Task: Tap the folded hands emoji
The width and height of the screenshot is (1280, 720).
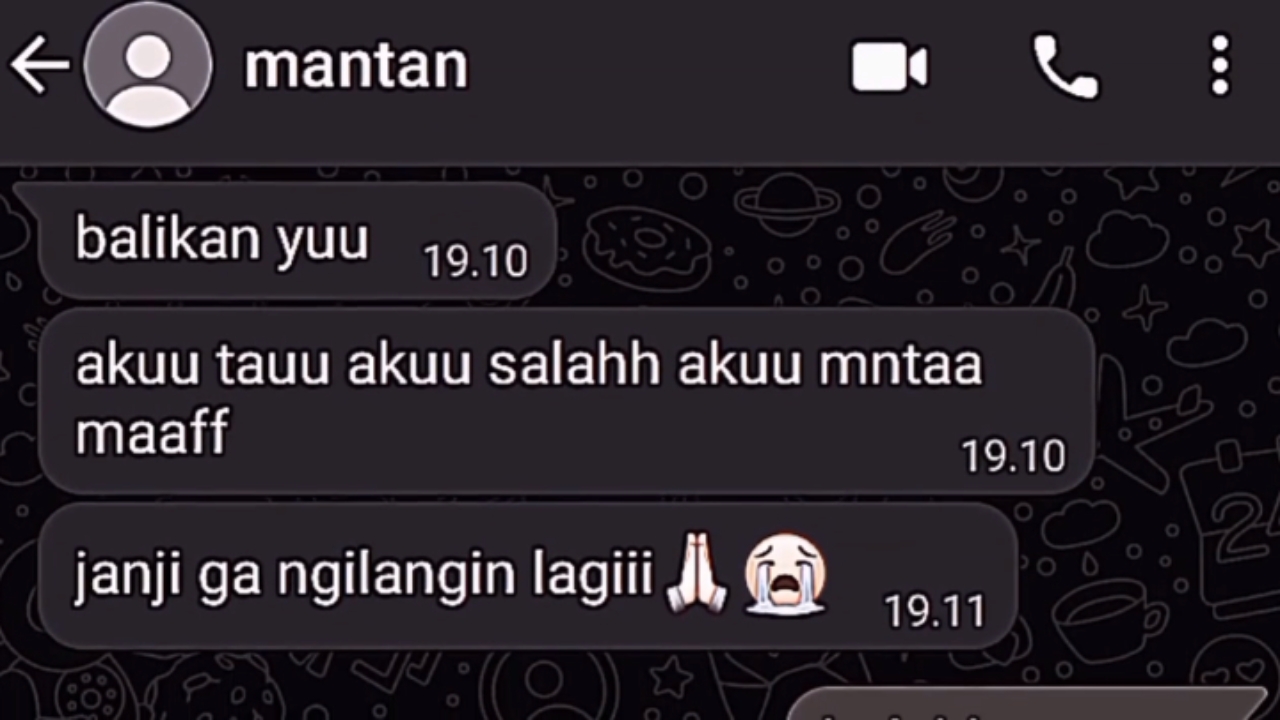Action: coord(696,574)
